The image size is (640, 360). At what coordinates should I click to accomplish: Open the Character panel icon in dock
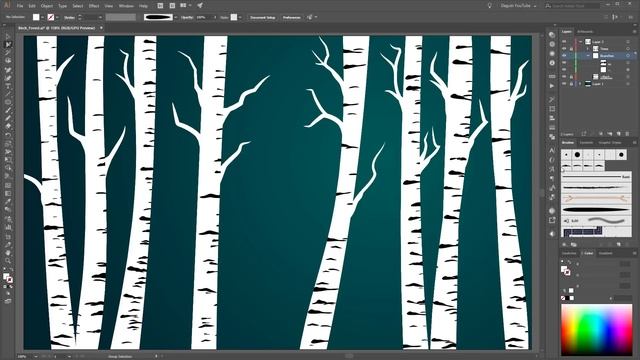[x=552, y=150]
